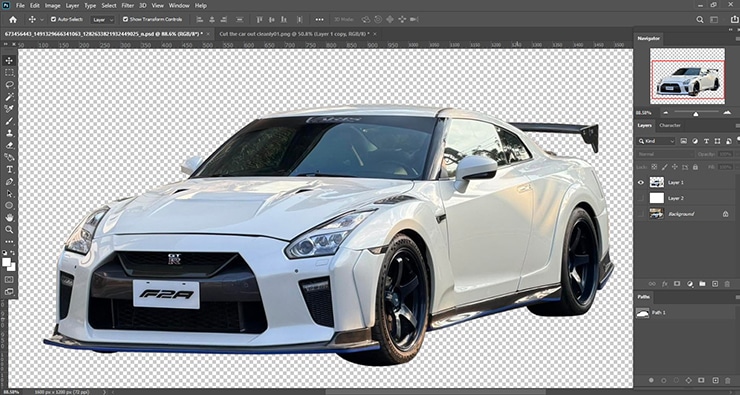Screen dimensions: 740x395
Task: Click the Navigator preview thumbnail
Action: (687, 76)
